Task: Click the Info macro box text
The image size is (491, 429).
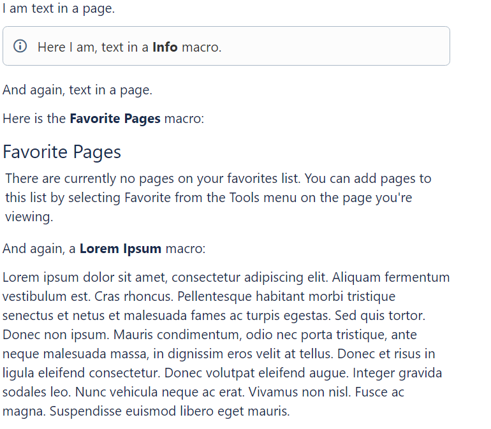Action: point(129,47)
